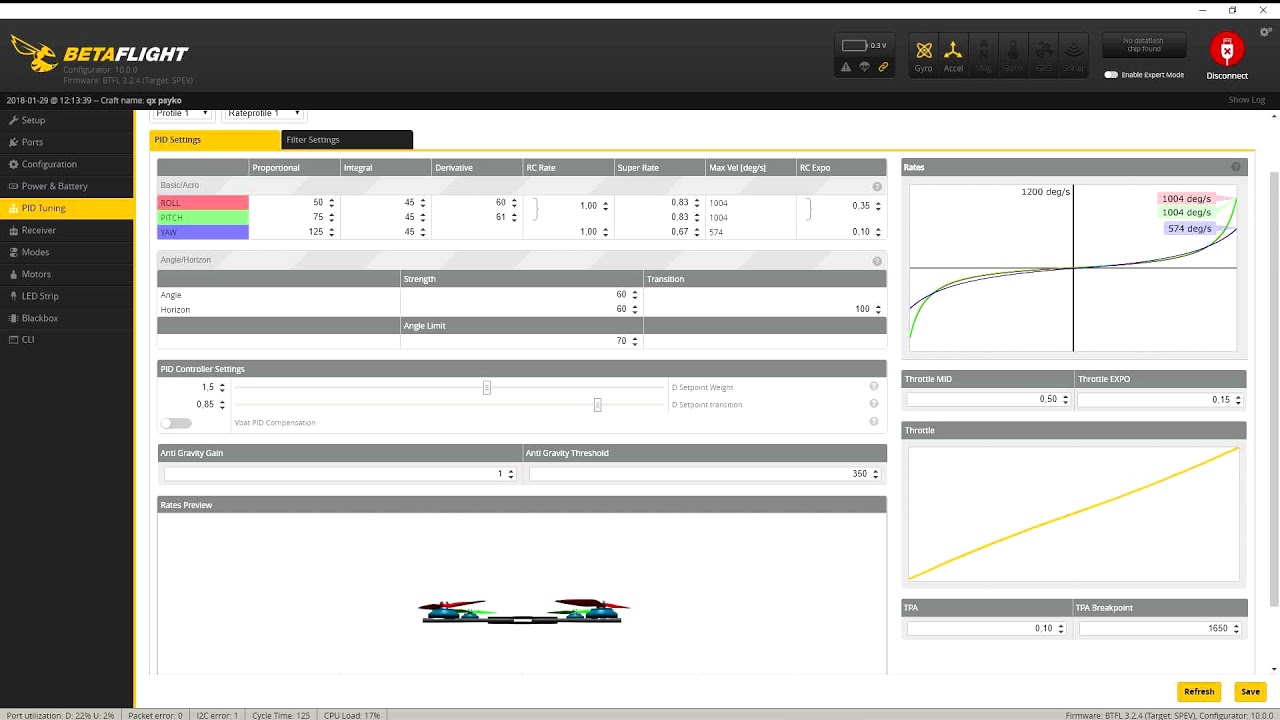Open the Motors page from the sidebar
Viewport: 1280px width, 720px height.
(66, 274)
